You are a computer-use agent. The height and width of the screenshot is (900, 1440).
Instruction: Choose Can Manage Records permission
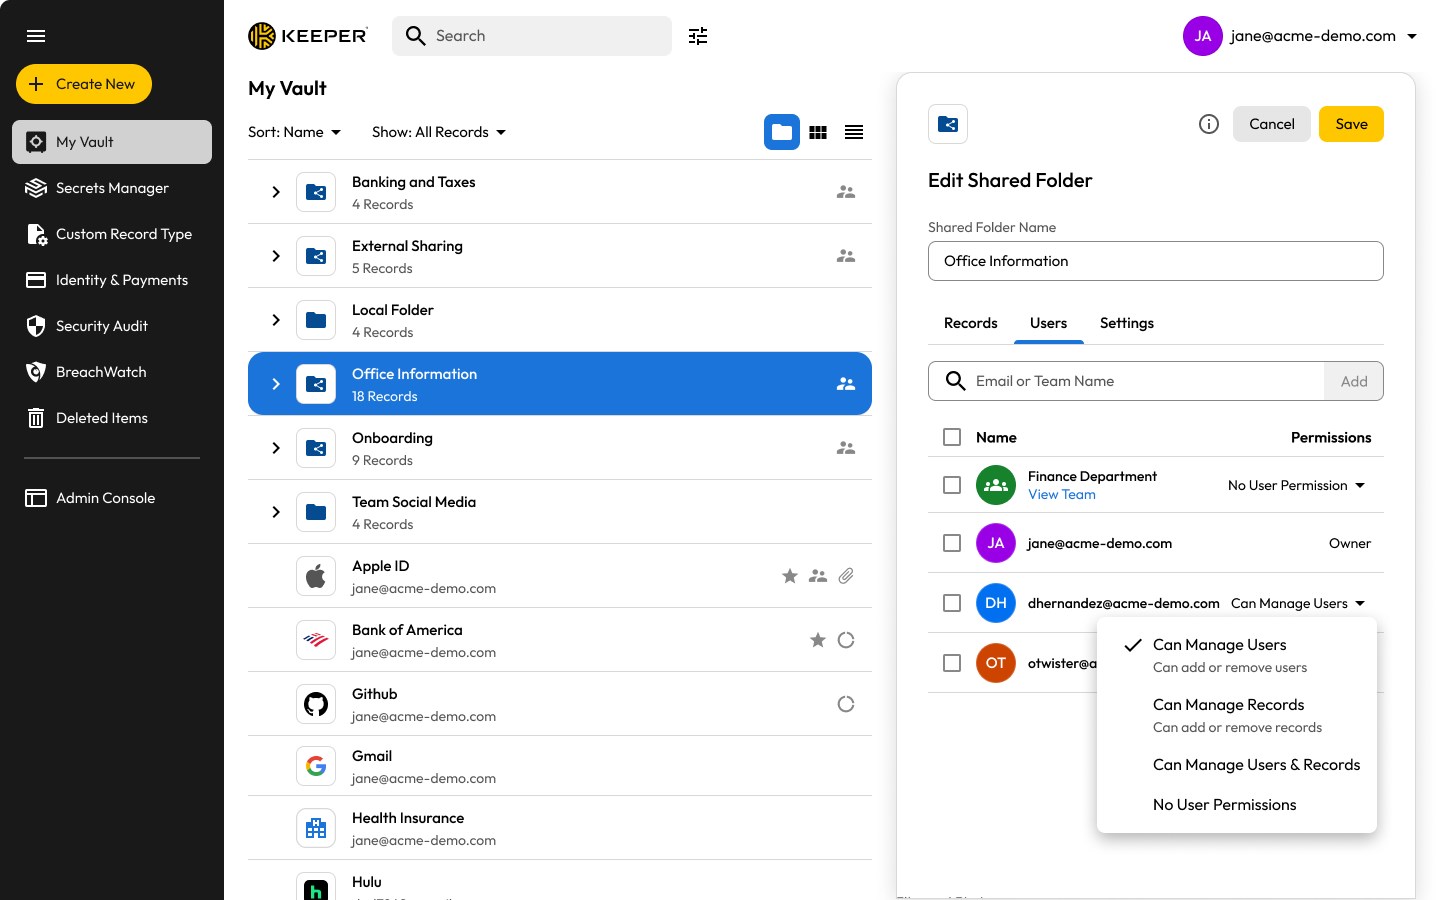coord(1228,705)
